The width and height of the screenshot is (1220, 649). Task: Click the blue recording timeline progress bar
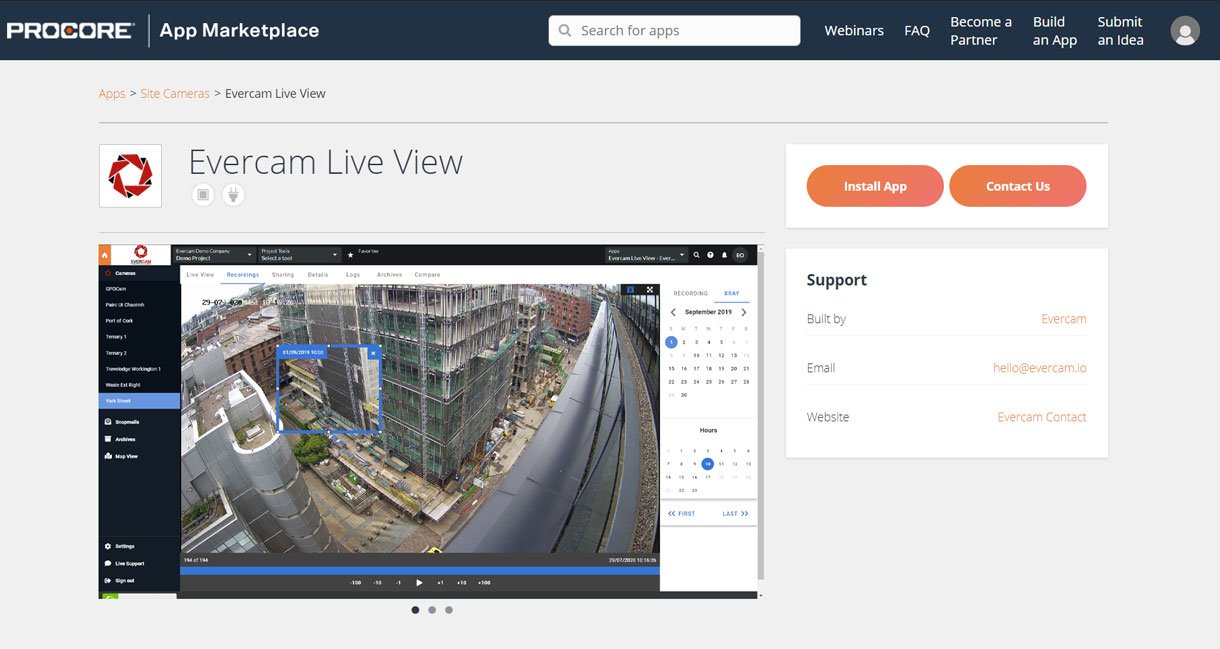click(420, 570)
